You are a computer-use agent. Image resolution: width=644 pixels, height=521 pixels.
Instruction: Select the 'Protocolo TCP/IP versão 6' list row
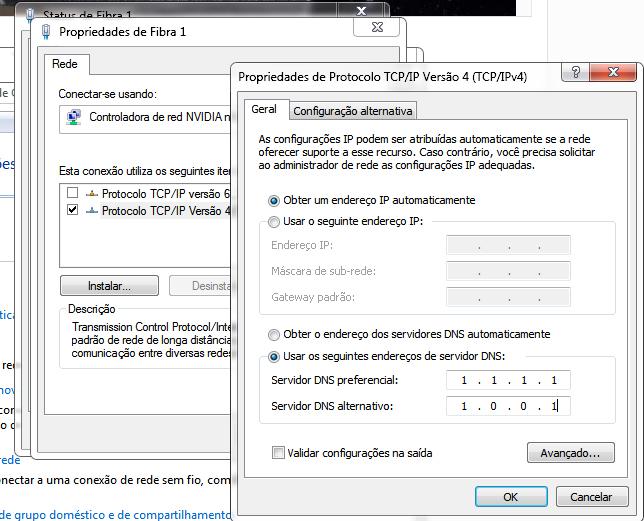click(x=146, y=193)
